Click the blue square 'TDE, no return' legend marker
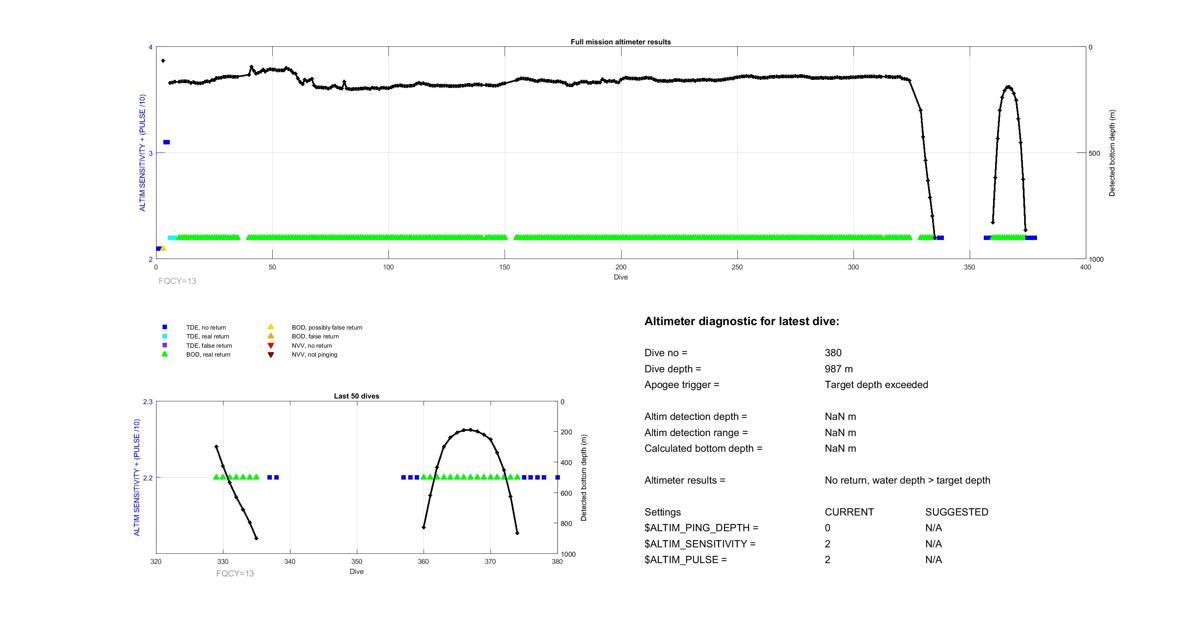This screenshot has height=622, width=1200. [165, 327]
